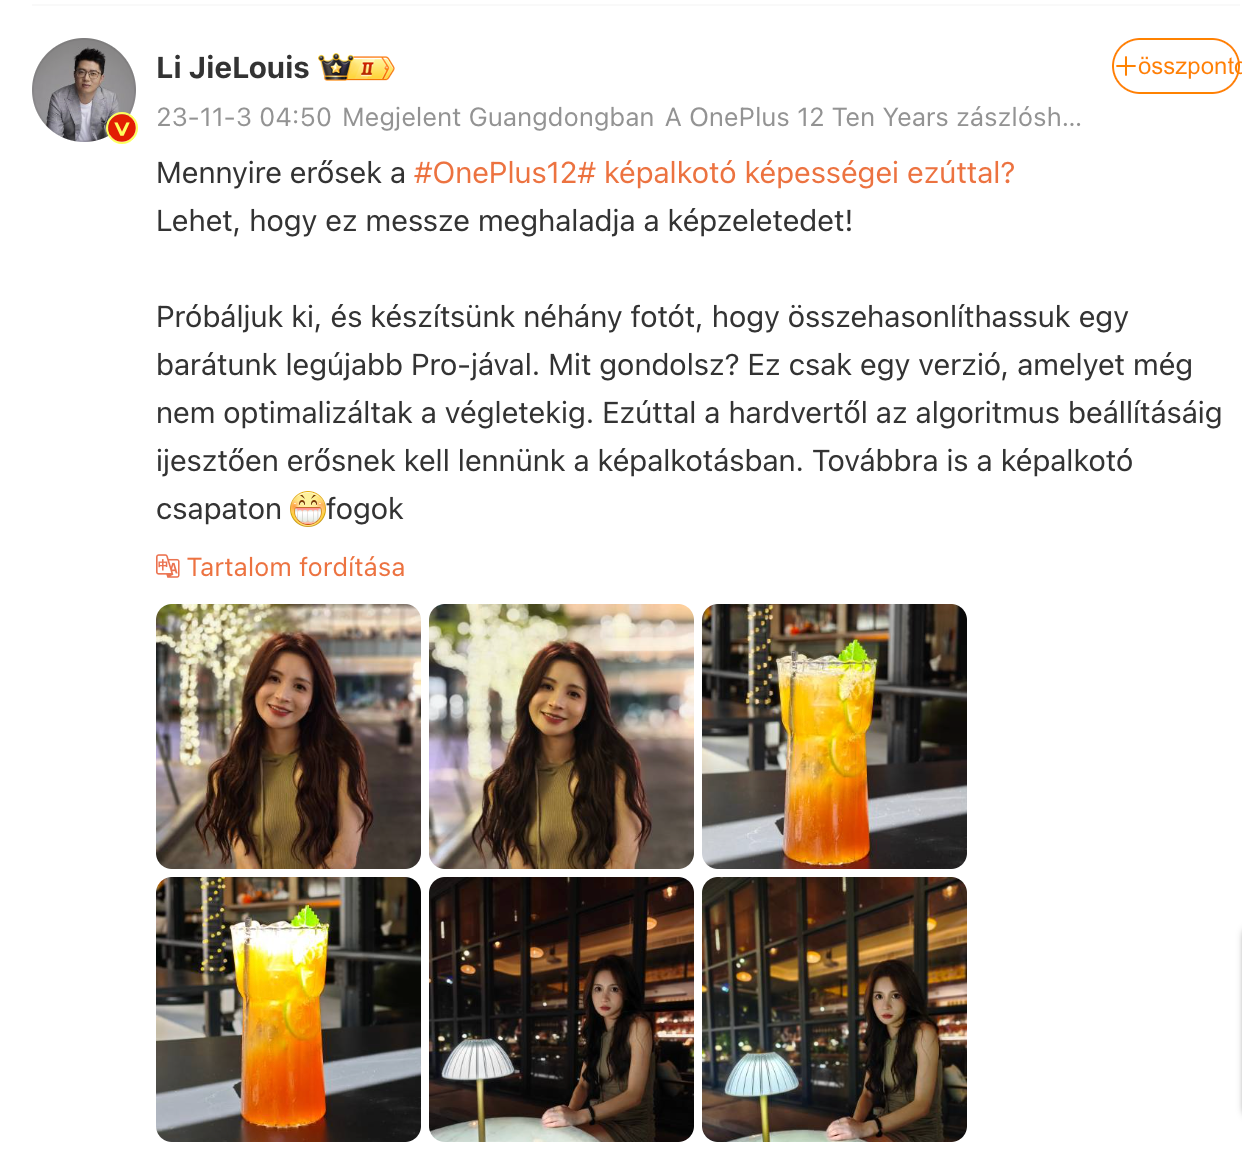The image size is (1242, 1162).
Task: Open the Li JieLouis username link
Action: point(233,68)
